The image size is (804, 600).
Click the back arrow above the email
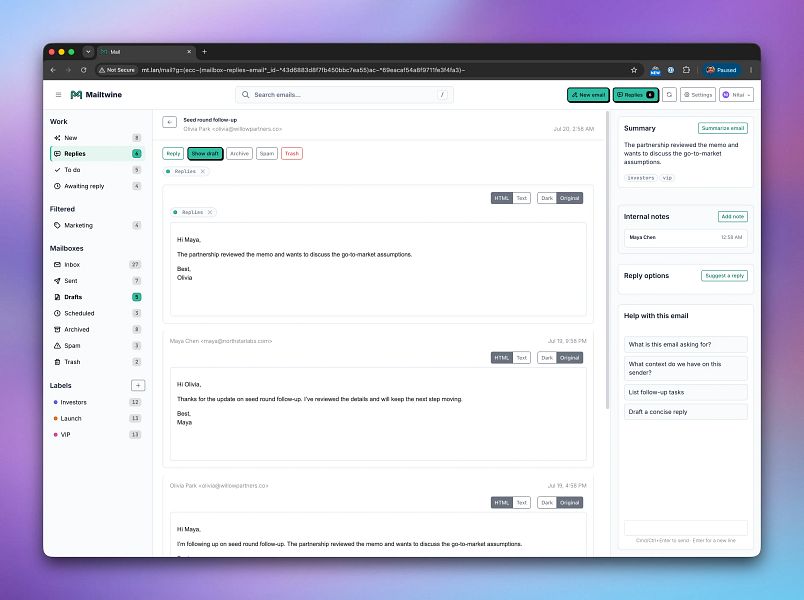click(x=170, y=122)
